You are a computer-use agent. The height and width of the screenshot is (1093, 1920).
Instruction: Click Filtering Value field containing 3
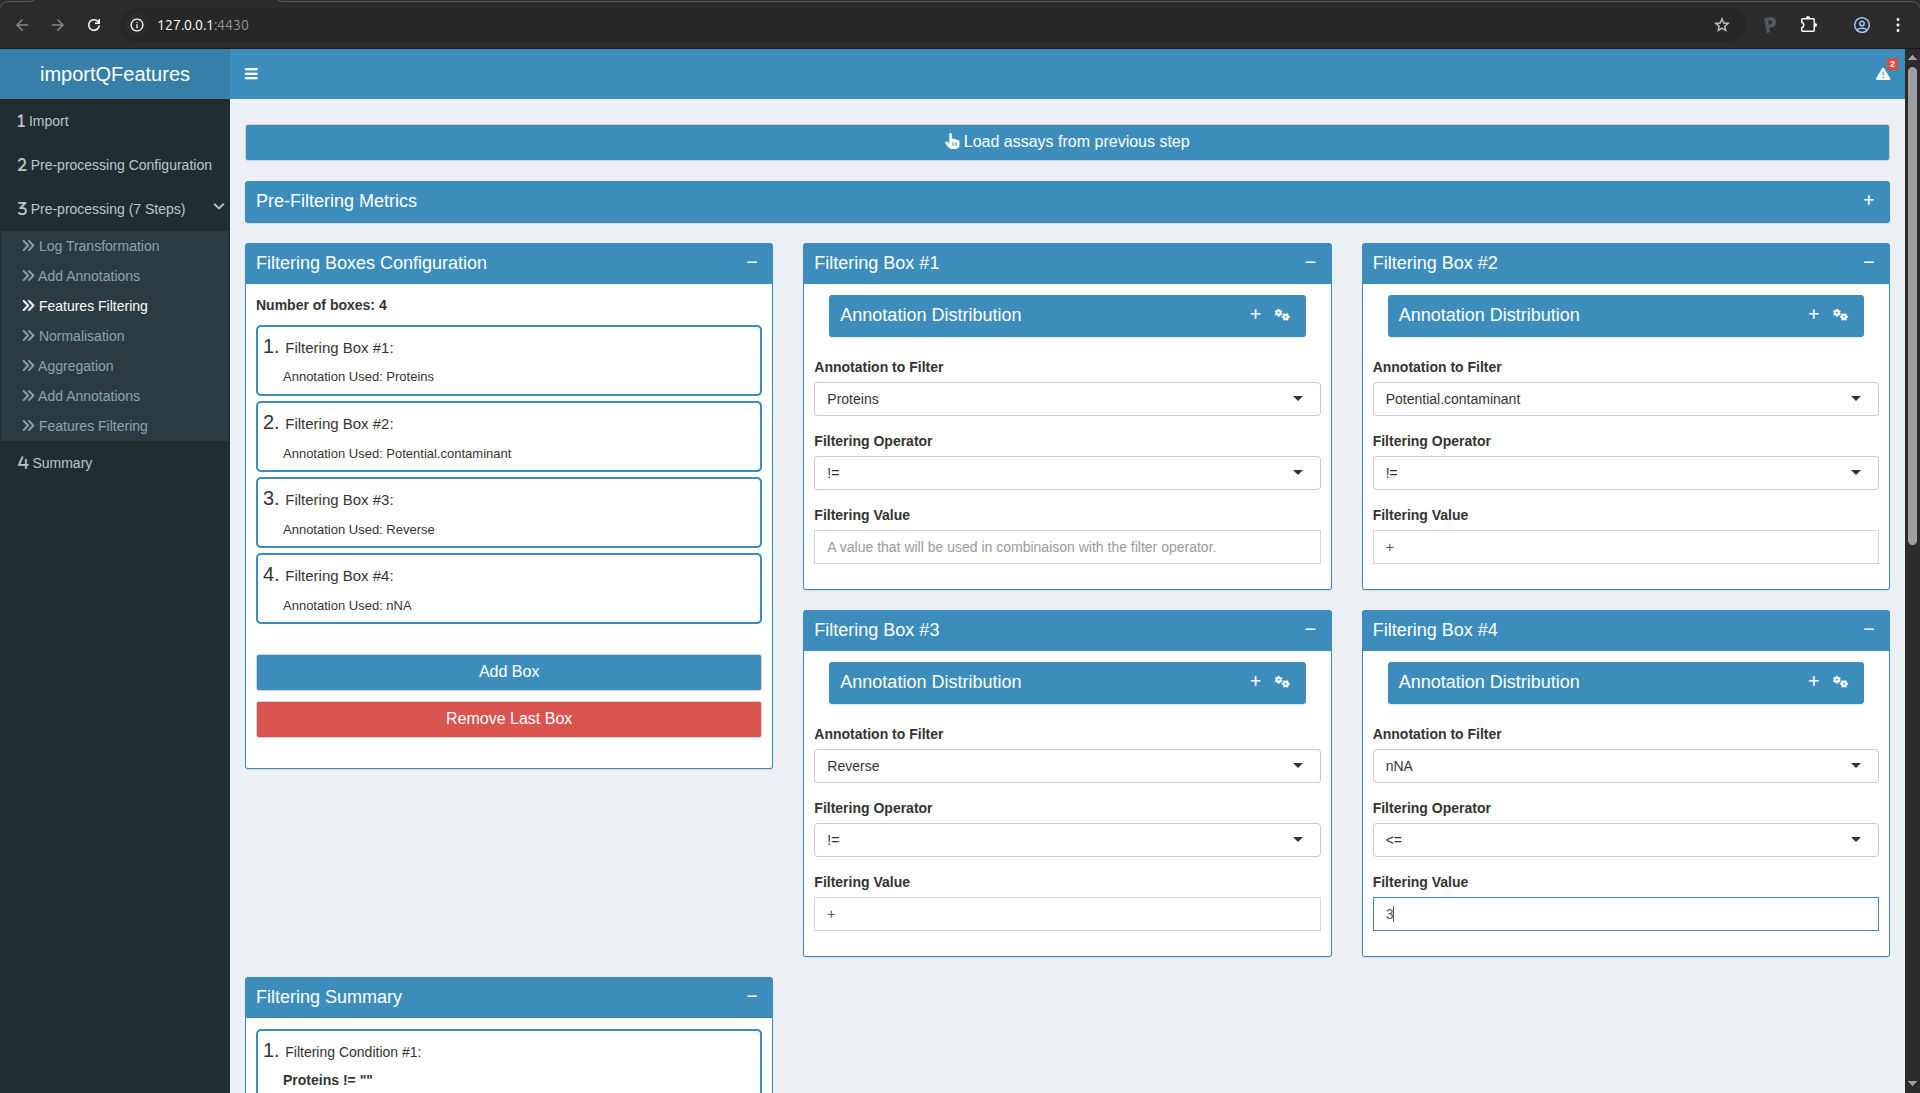[1625, 914]
